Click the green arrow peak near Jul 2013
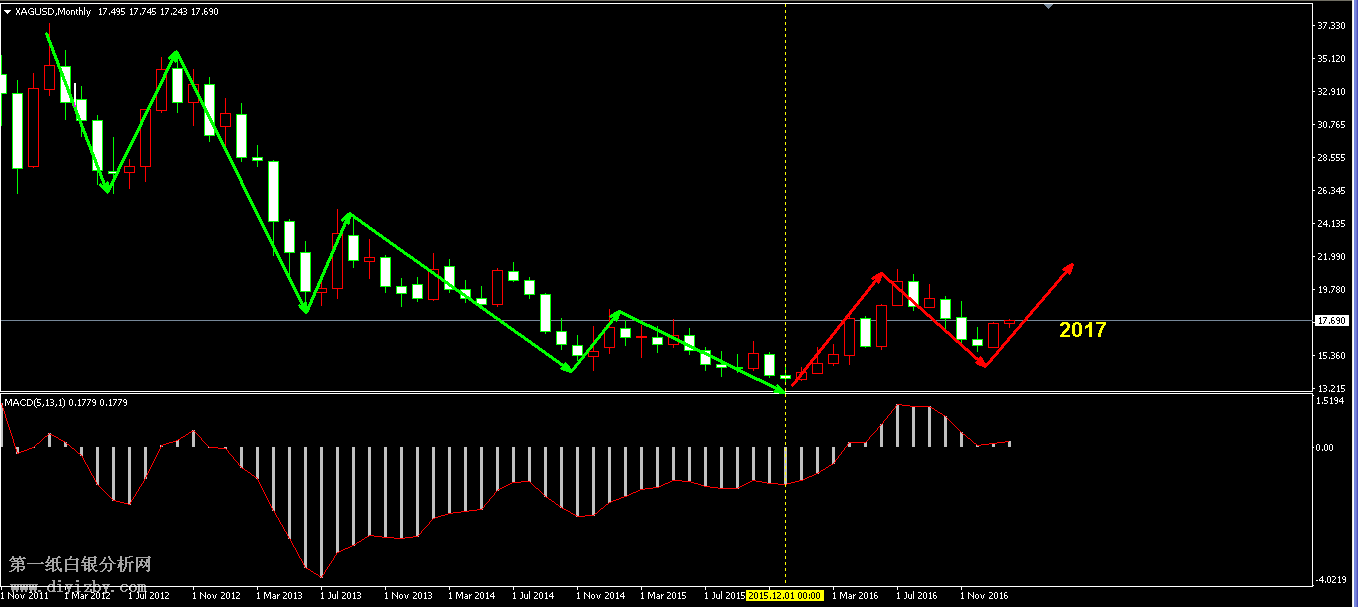The width and height of the screenshot is (1358, 607). (346, 215)
